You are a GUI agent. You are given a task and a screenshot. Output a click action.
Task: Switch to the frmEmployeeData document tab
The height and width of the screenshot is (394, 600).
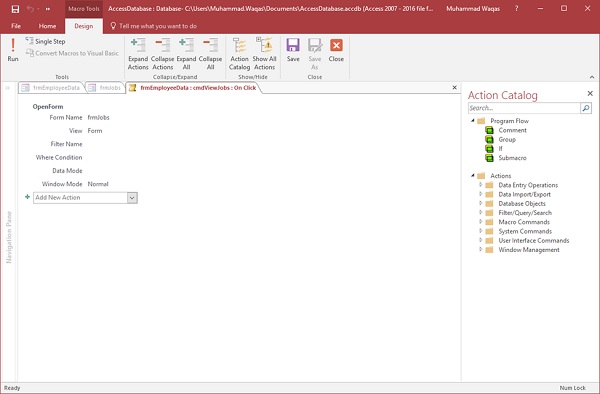pos(51,88)
